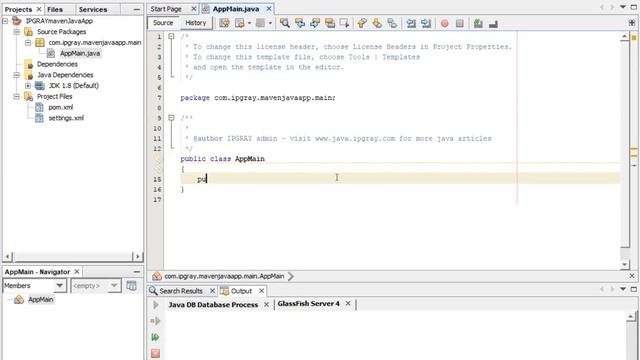Viewport: 640px width, 360px height.
Task: Click the split editor icon at toolbar right
Action: click(632, 23)
